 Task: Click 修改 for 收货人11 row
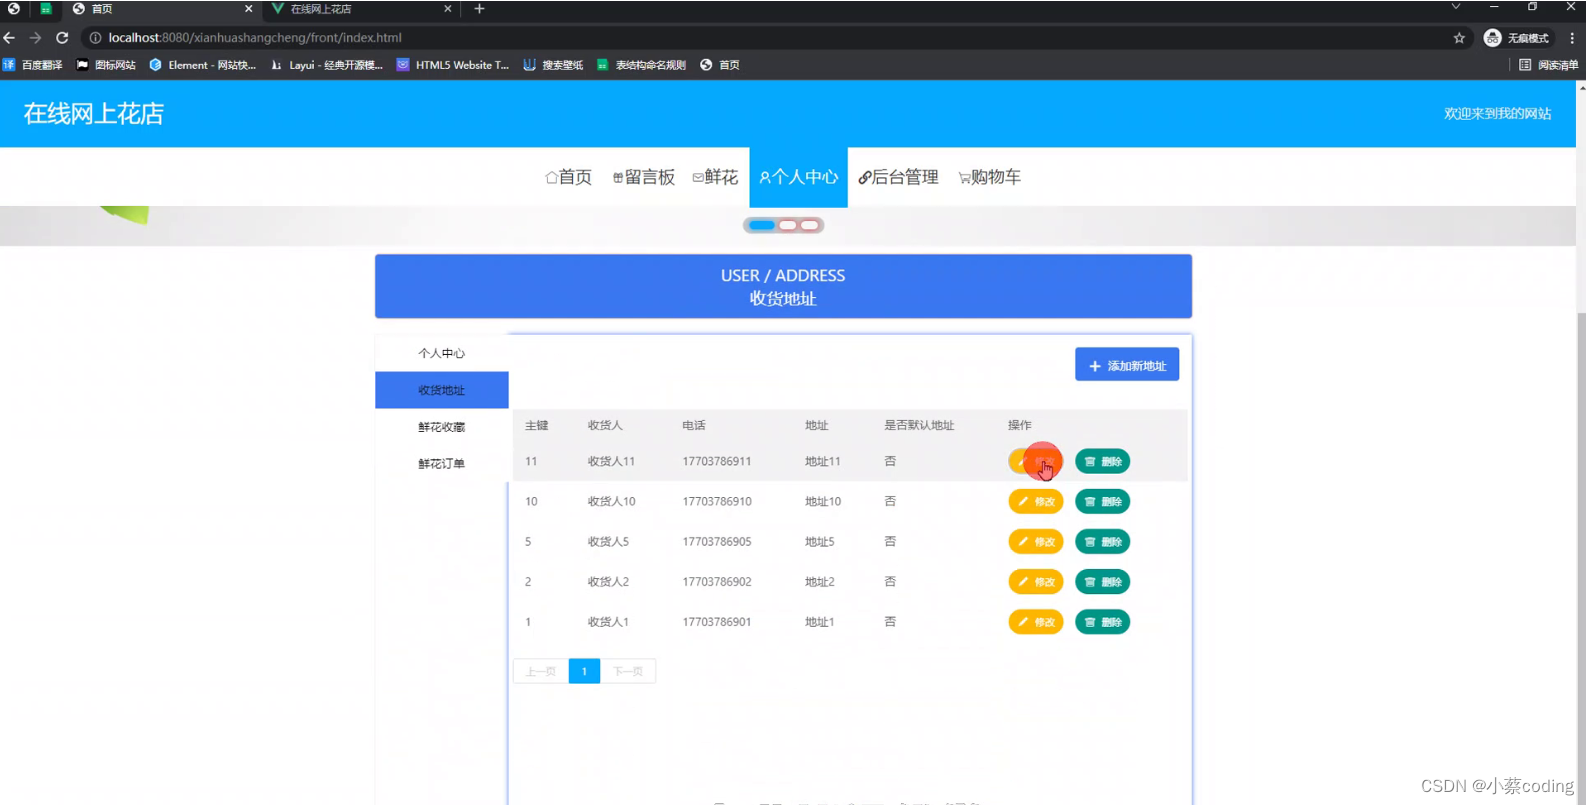coord(1035,462)
